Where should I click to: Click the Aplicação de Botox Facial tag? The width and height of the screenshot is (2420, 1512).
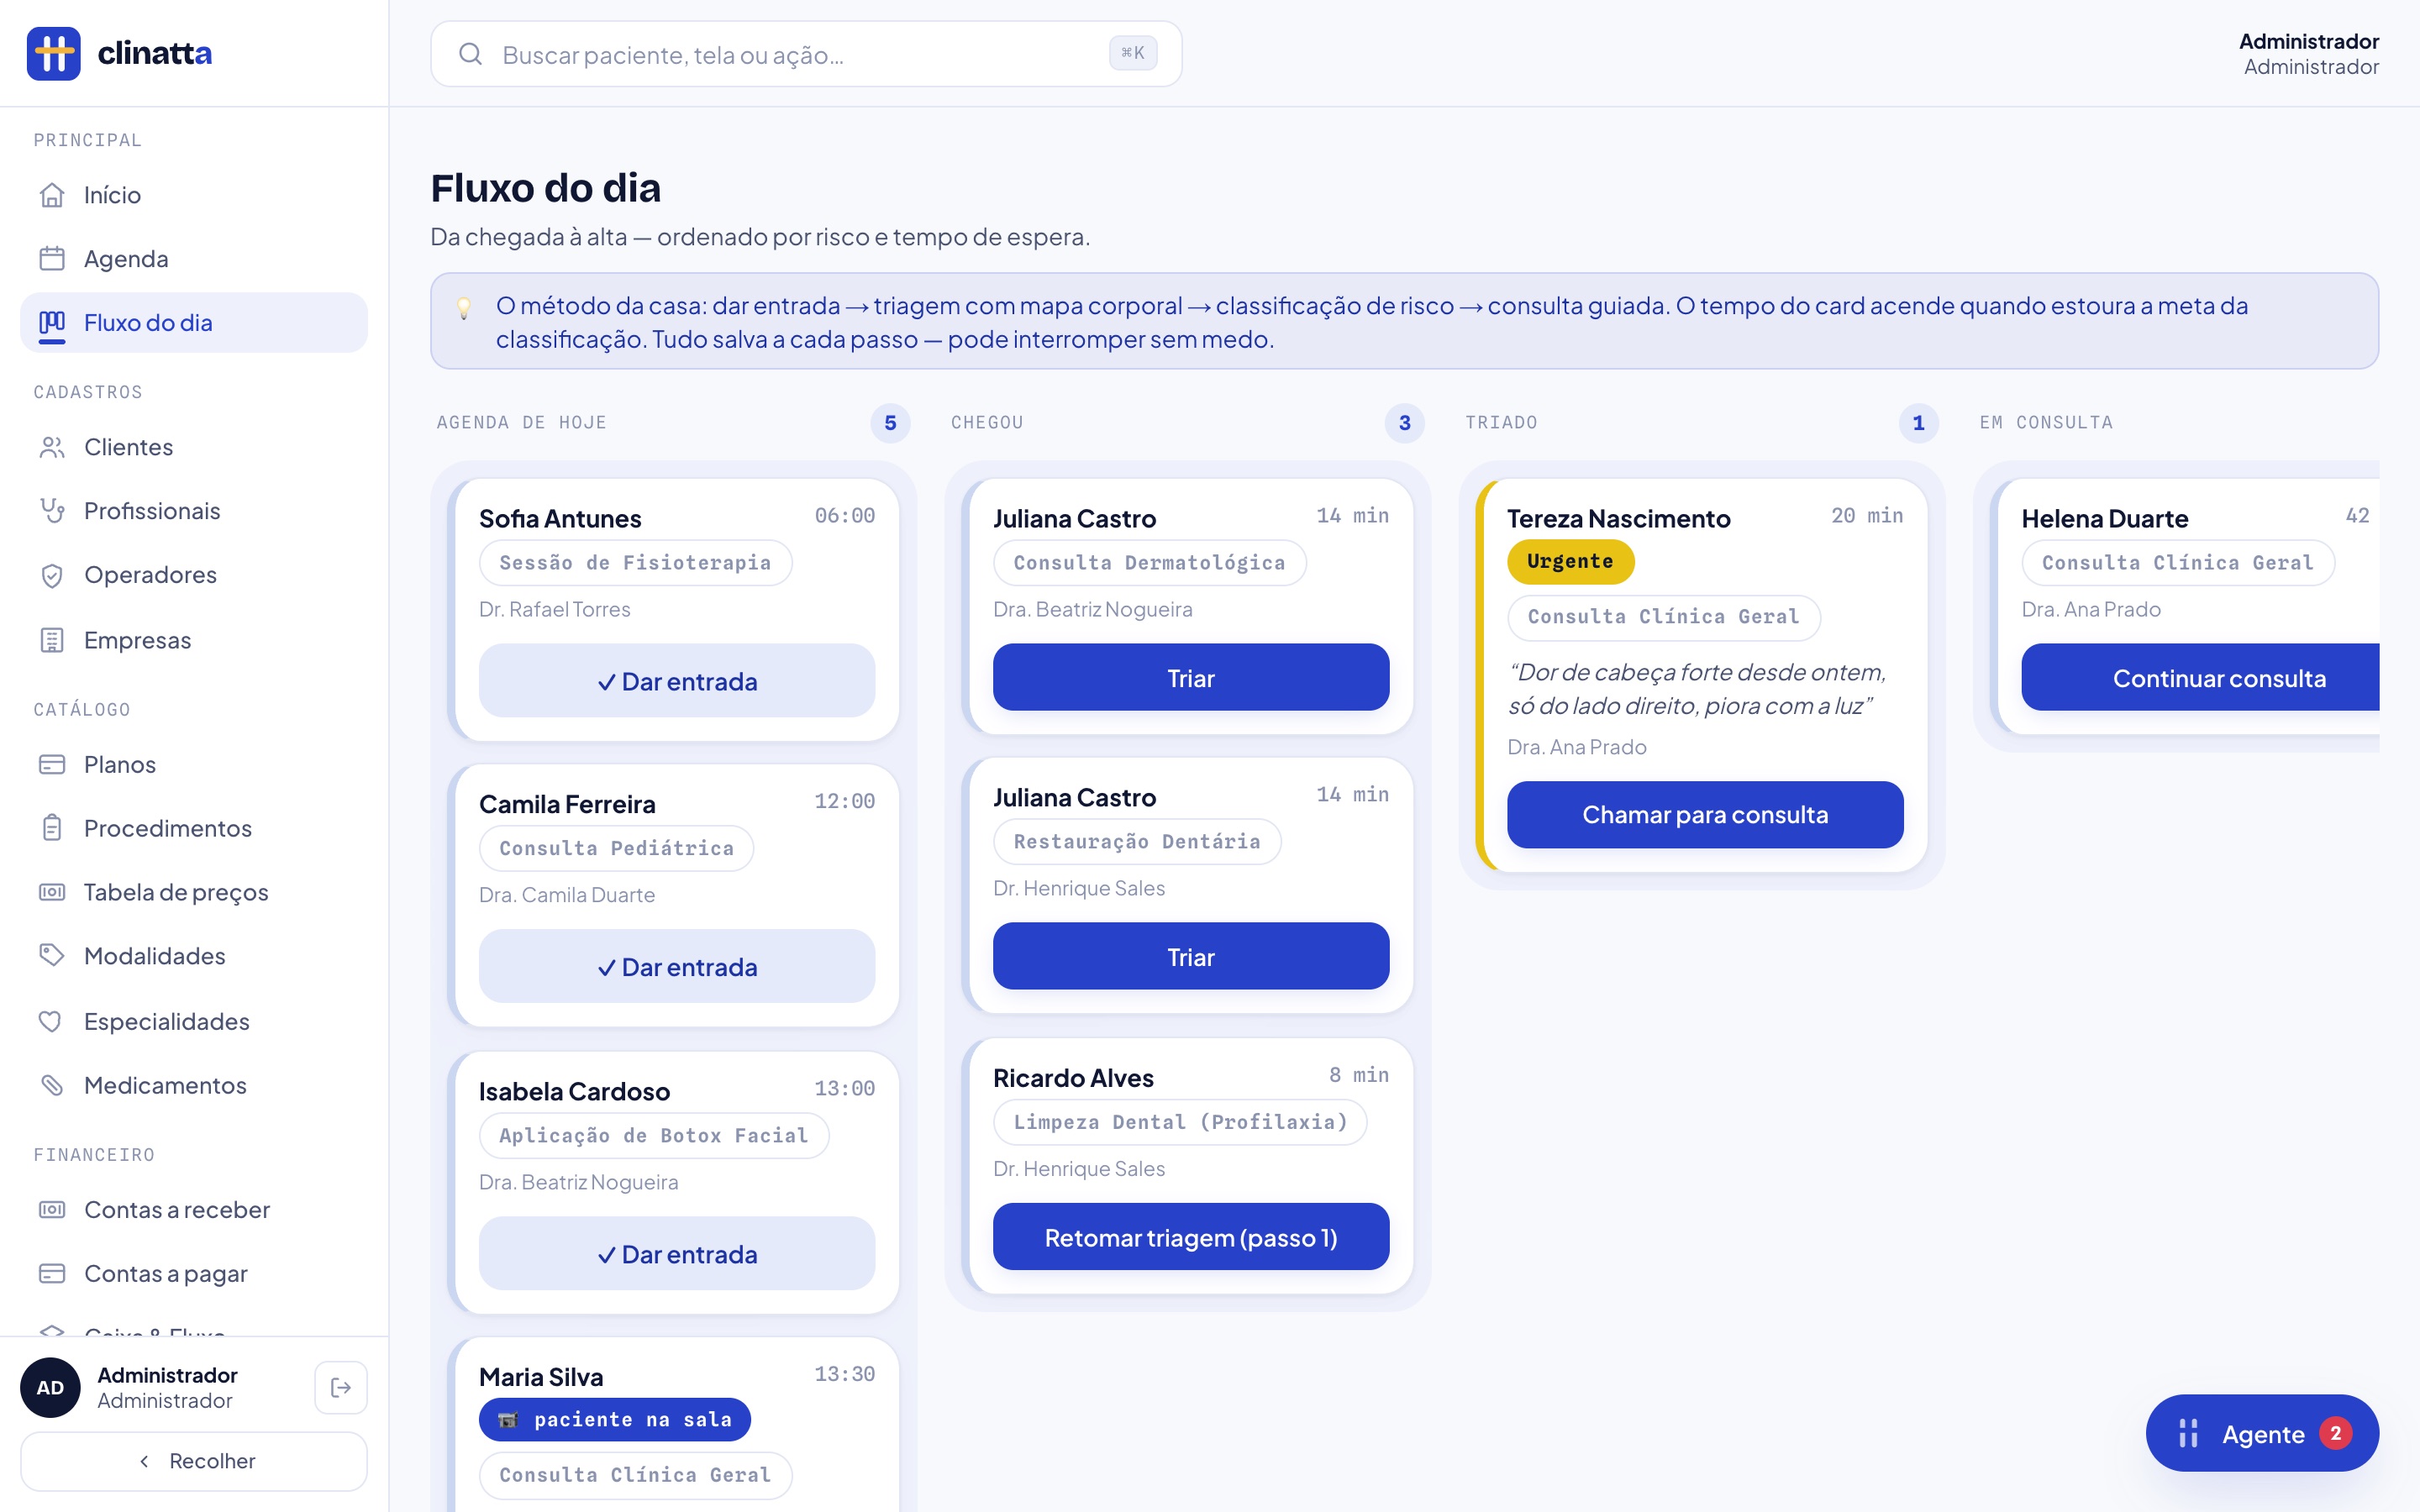click(x=654, y=1135)
